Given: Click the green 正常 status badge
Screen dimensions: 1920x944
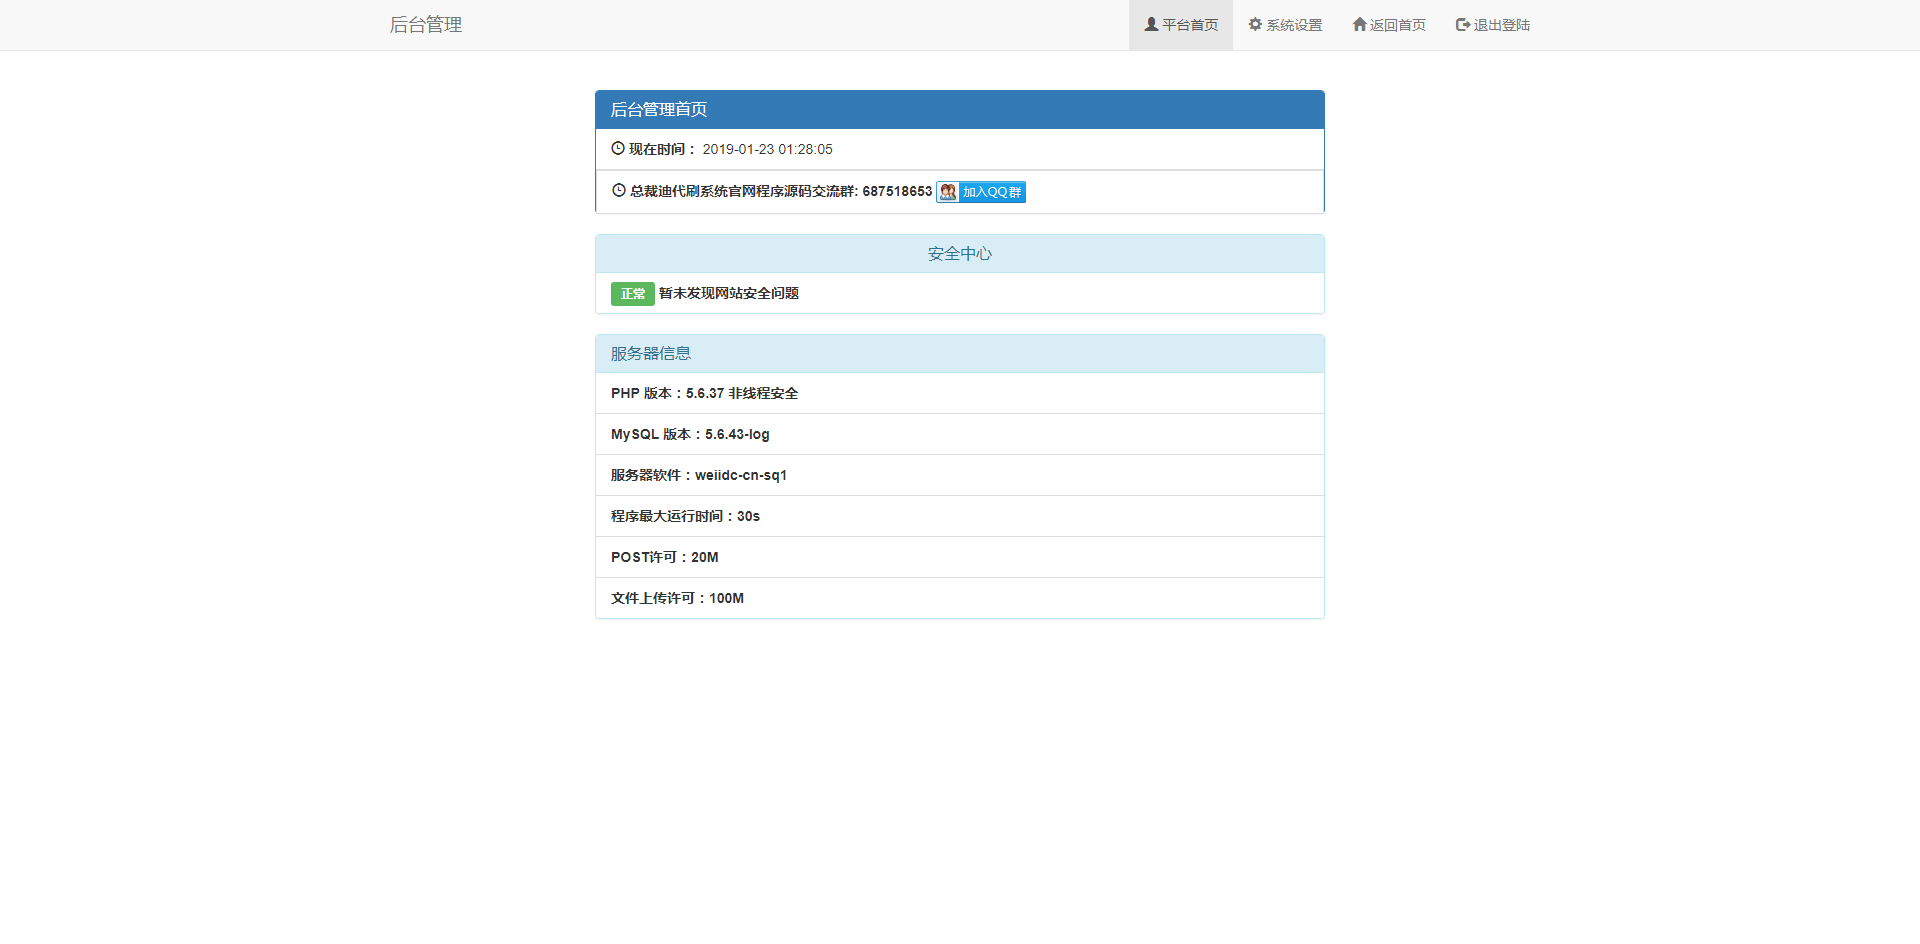Looking at the screenshot, I should pyautogui.click(x=632, y=294).
